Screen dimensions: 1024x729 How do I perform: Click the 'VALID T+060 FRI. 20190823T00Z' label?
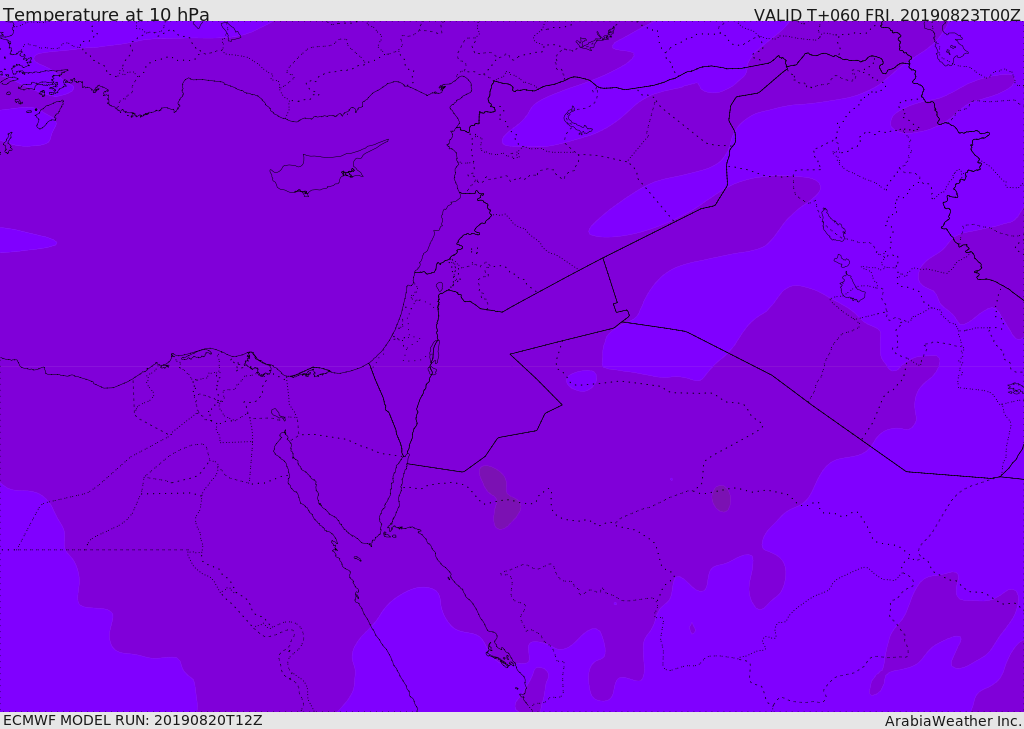(887, 14)
